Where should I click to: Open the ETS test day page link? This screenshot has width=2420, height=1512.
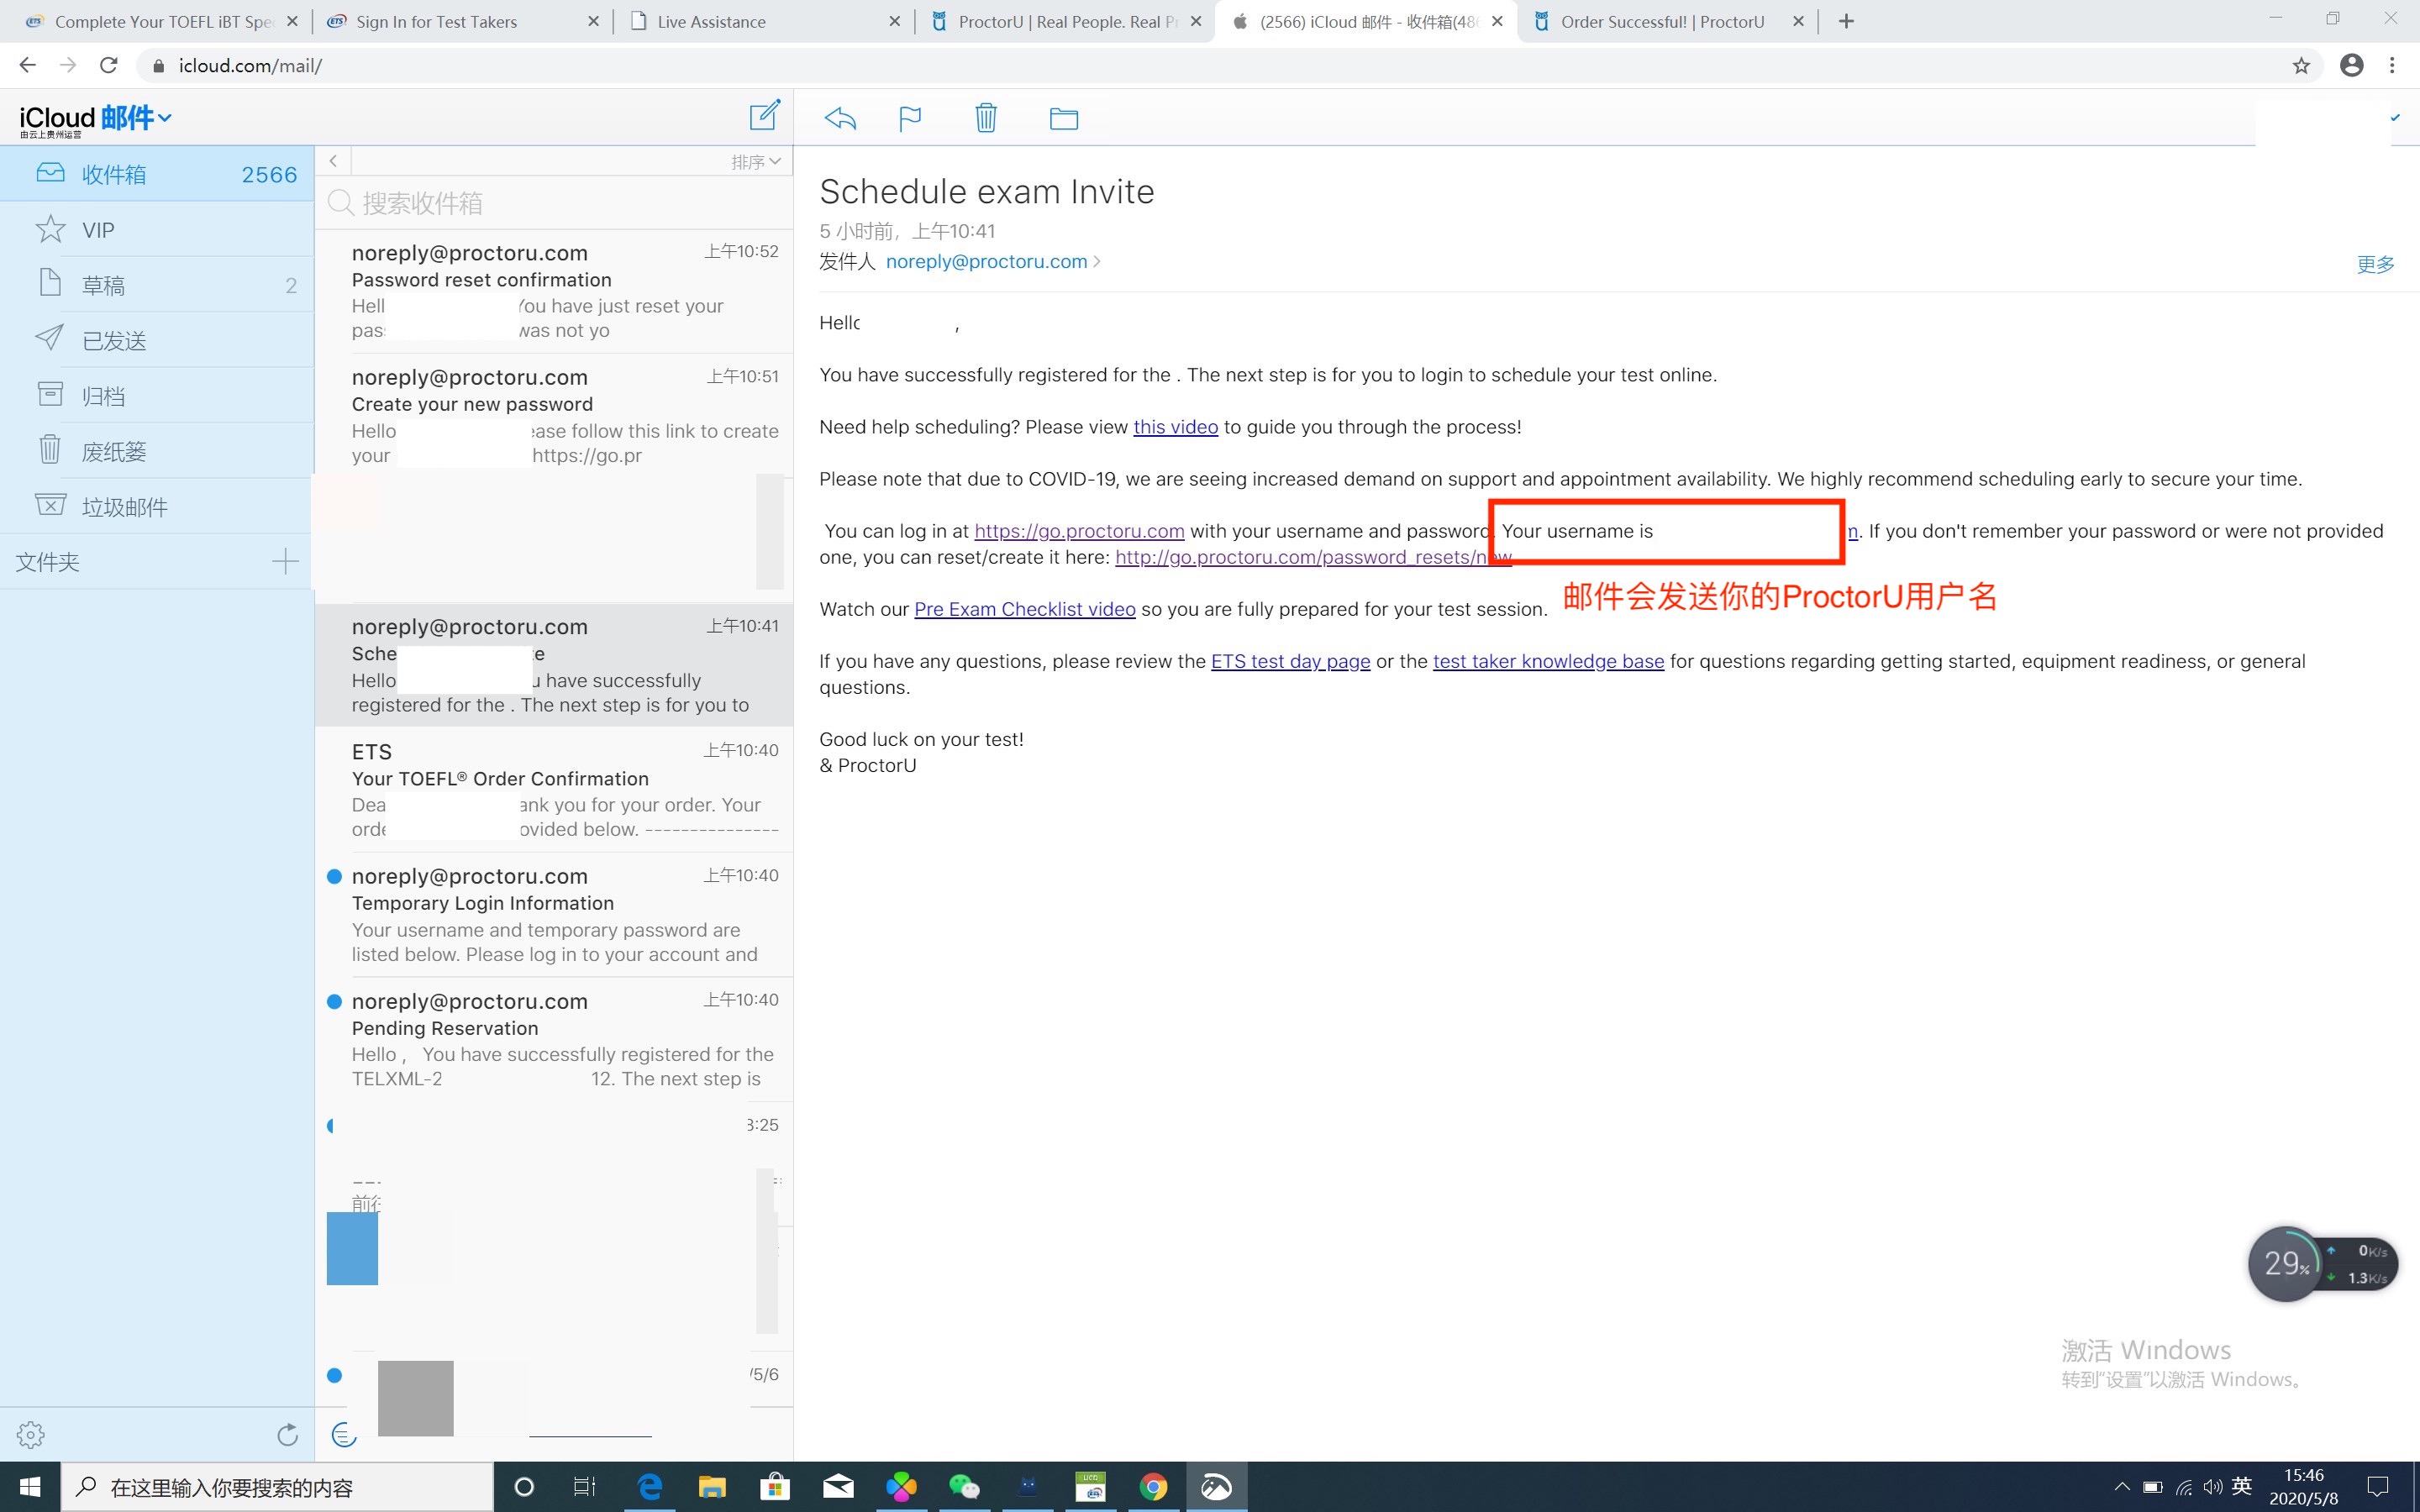pos(1290,661)
